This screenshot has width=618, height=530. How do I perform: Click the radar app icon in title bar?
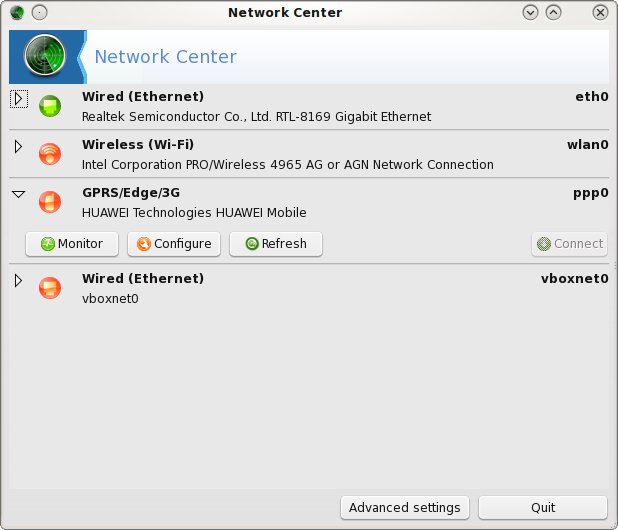[x=17, y=13]
